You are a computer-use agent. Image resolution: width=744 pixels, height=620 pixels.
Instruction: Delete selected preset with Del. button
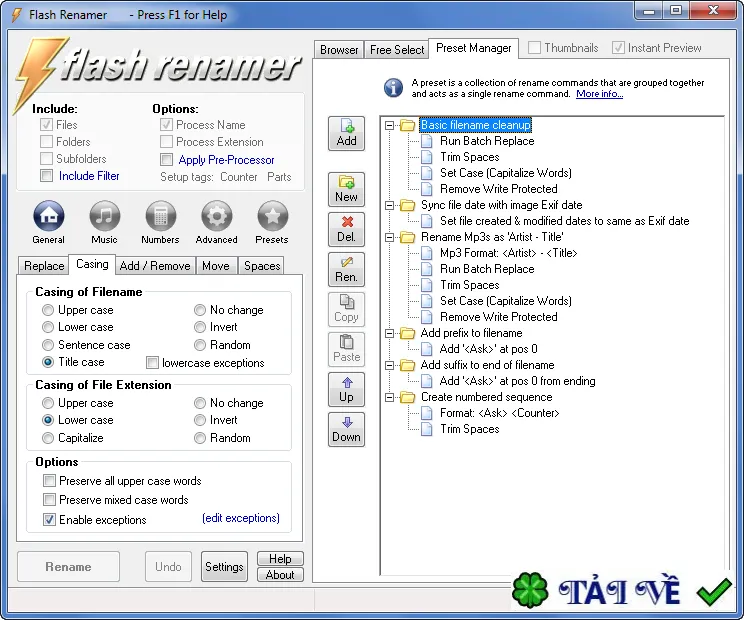tap(346, 229)
